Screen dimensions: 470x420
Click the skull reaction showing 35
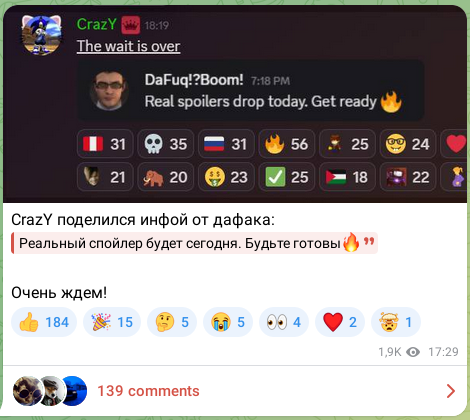pyautogui.click(x=166, y=144)
